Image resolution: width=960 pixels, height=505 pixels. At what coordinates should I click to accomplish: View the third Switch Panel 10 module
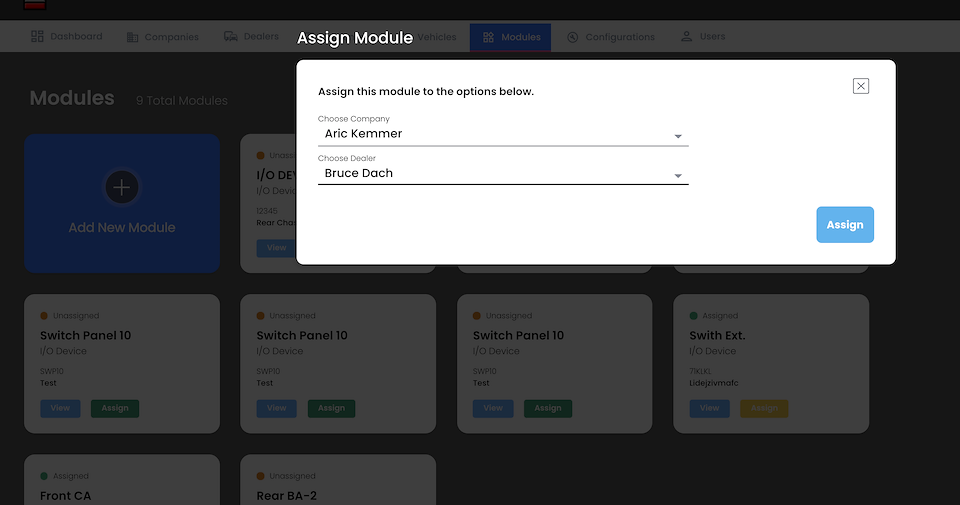click(493, 408)
